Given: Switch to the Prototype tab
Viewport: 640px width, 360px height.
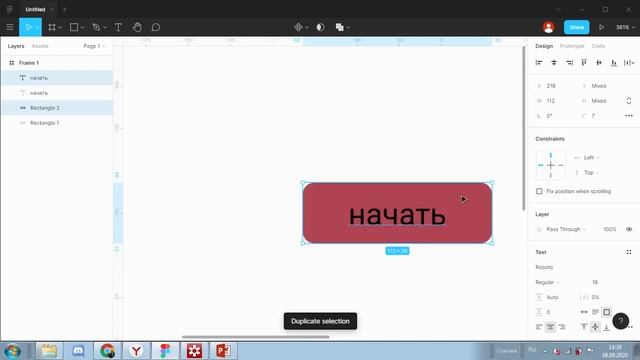Looking at the screenshot, I should tap(572, 46).
